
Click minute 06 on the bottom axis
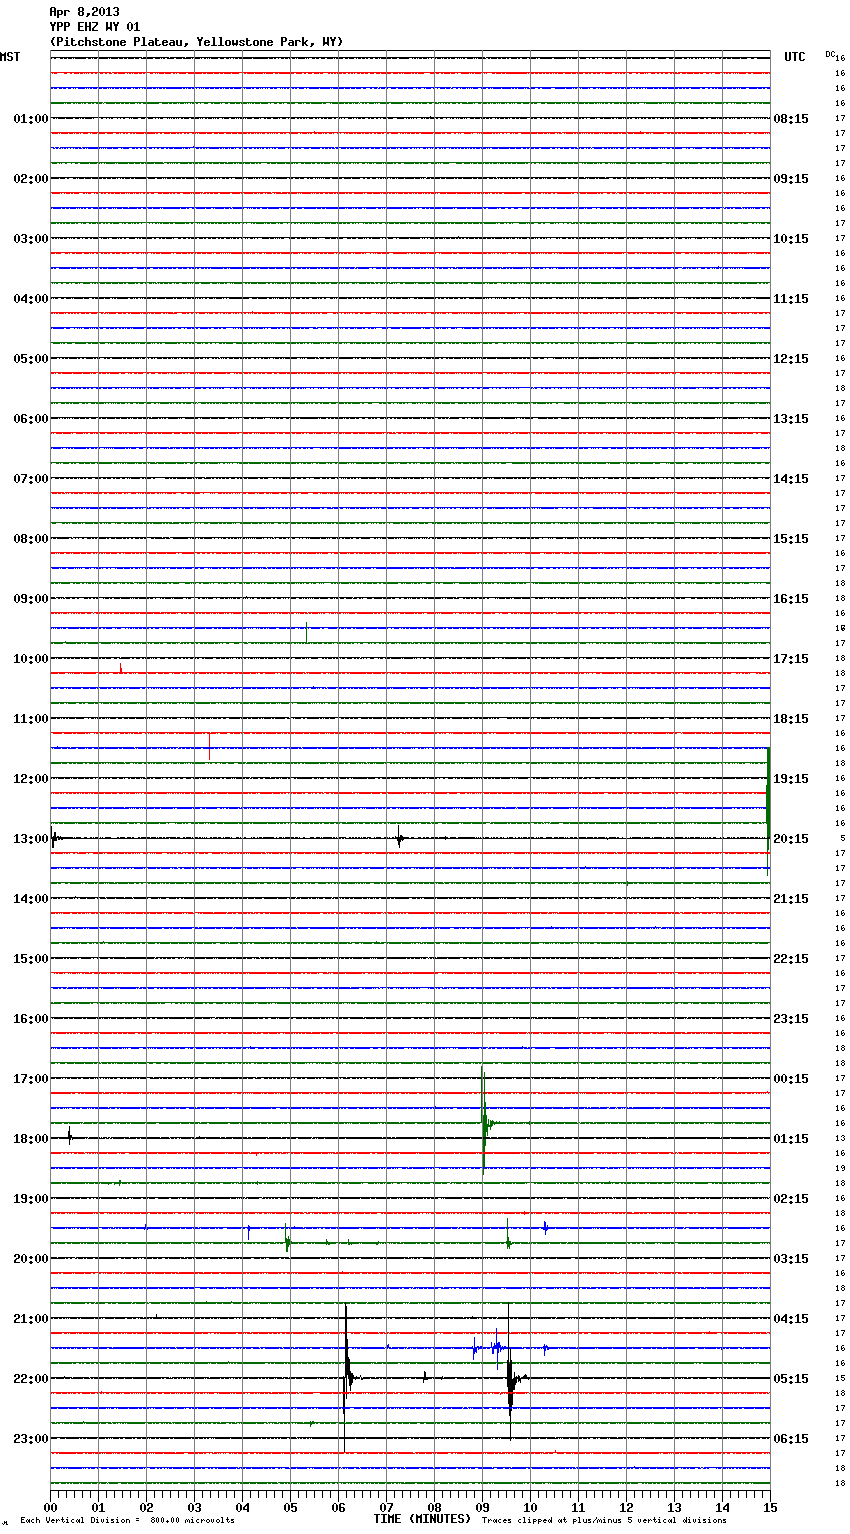point(338,1507)
